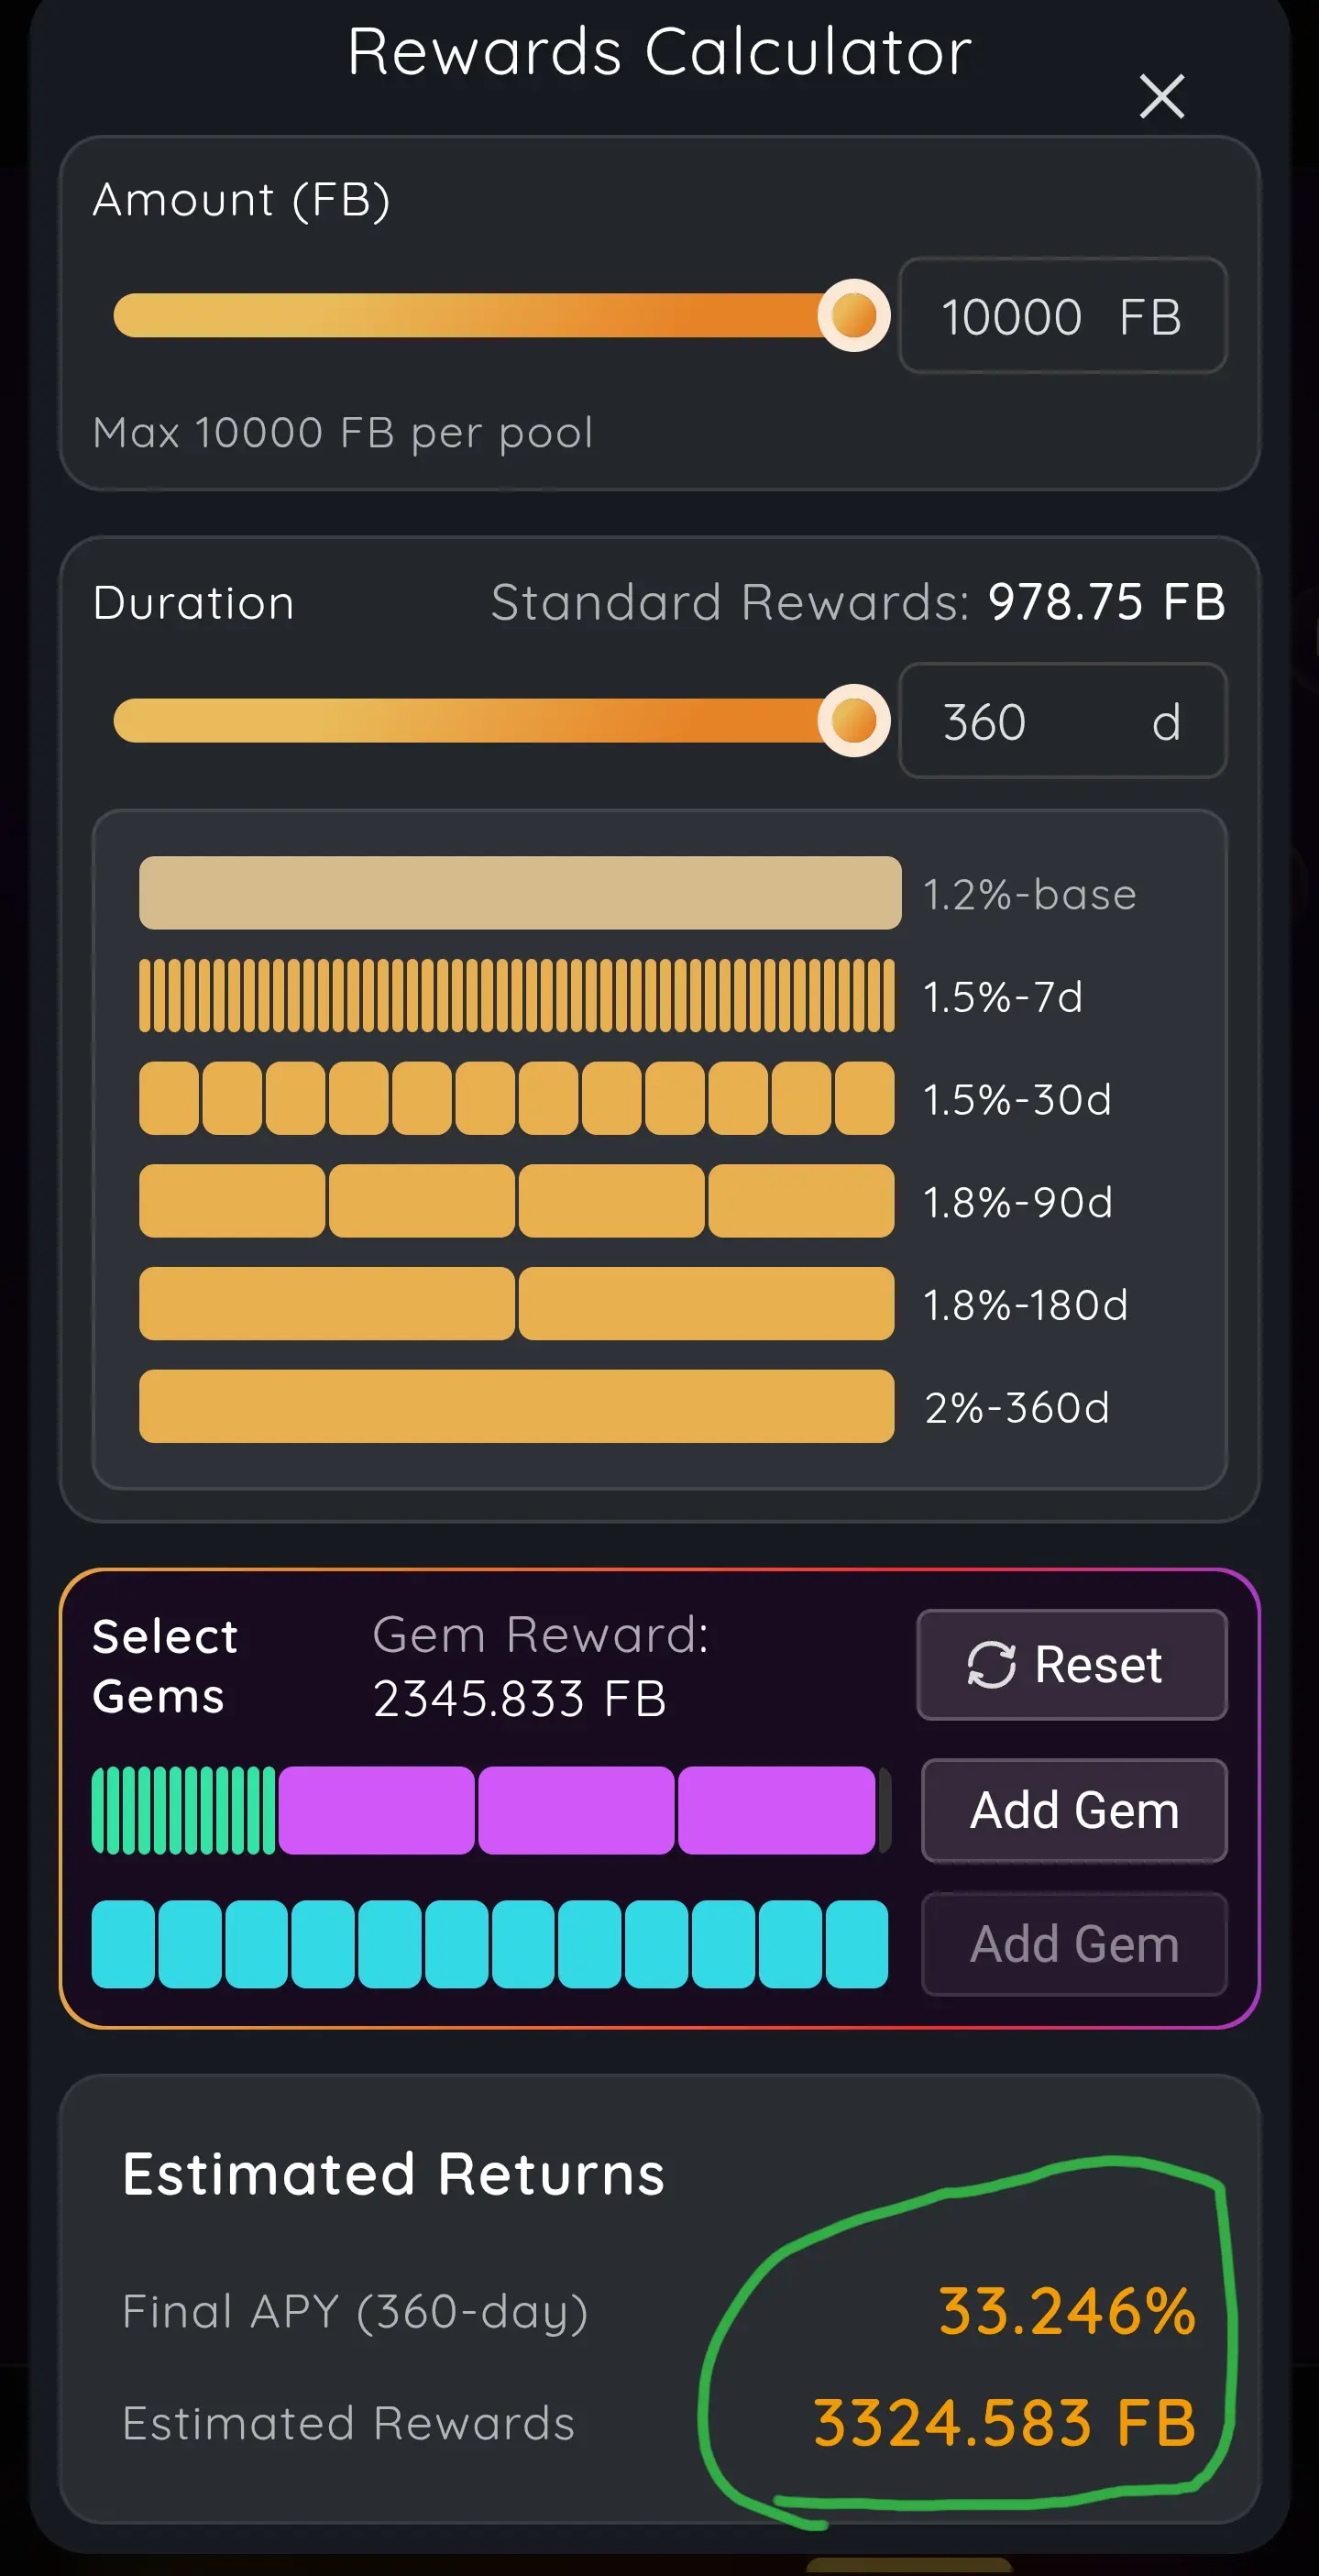The image size is (1319, 2576).
Task: Click the first purple gem block
Action: point(376,1811)
